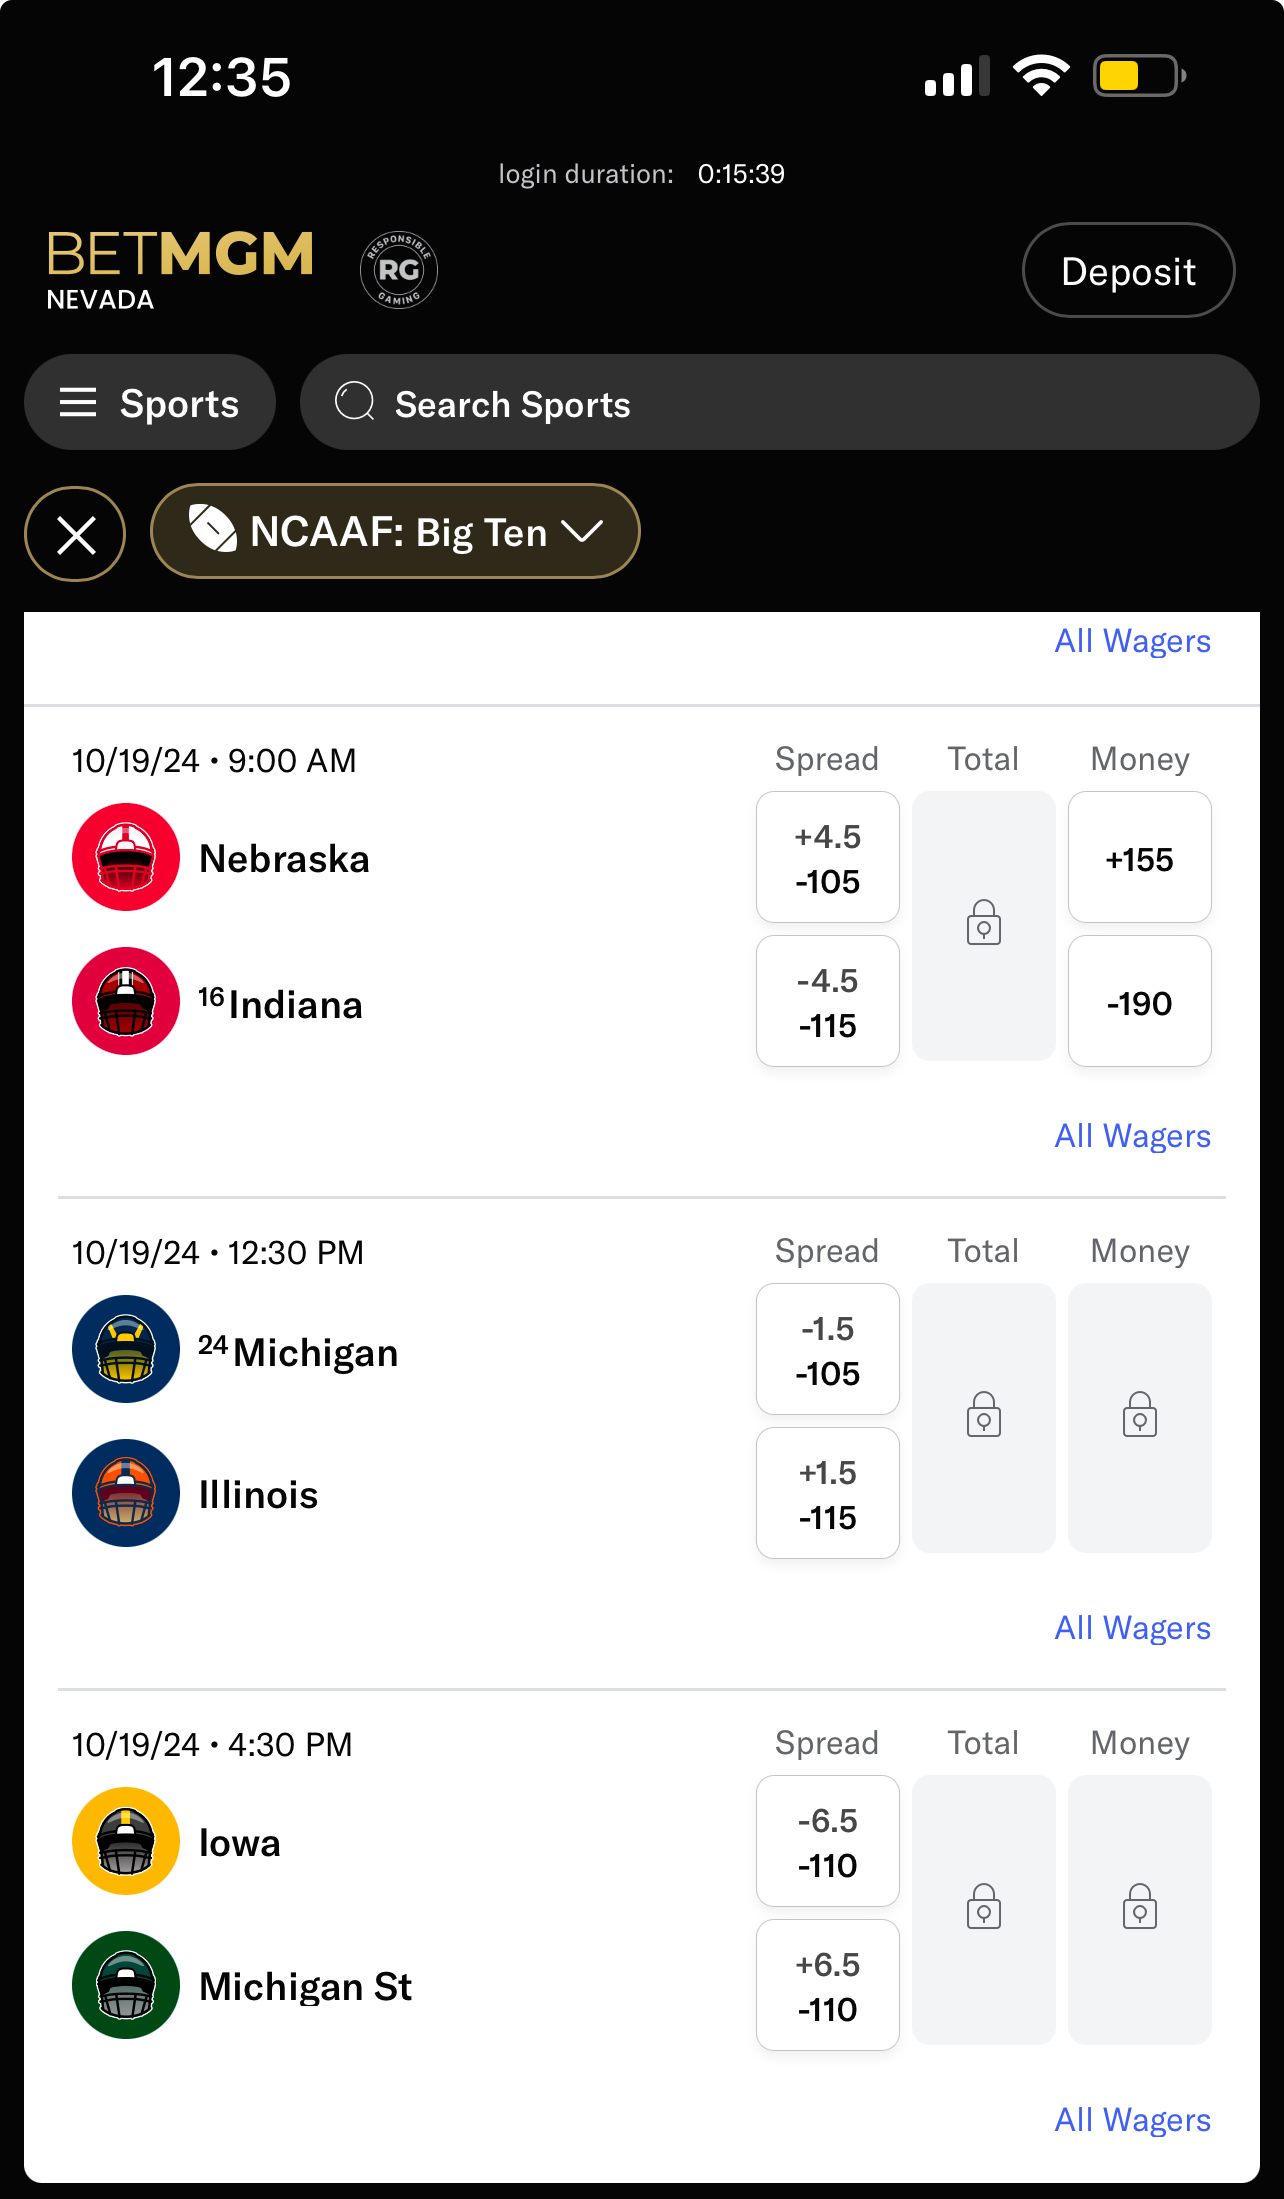This screenshot has width=1284, height=2199.
Task: Tap the Illinois team helmet icon
Action: 126,1493
